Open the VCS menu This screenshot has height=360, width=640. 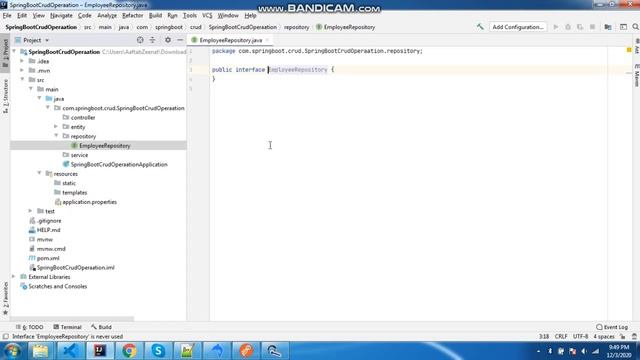coord(207,16)
